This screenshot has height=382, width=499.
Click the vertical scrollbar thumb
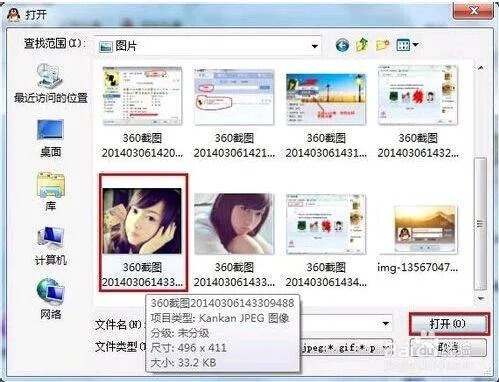pyautogui.click(x=480, y=224)
